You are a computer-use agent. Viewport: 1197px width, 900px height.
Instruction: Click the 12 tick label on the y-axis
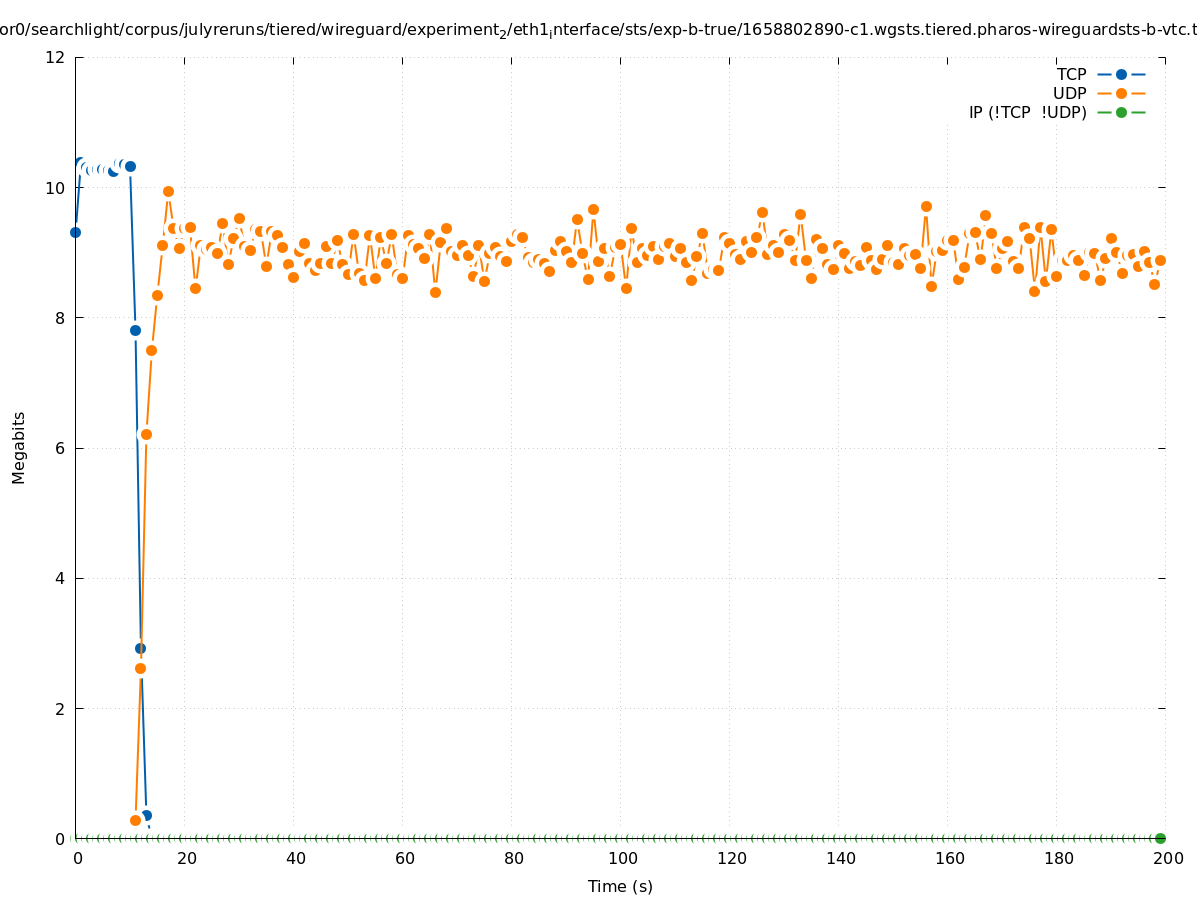point(56,57)
